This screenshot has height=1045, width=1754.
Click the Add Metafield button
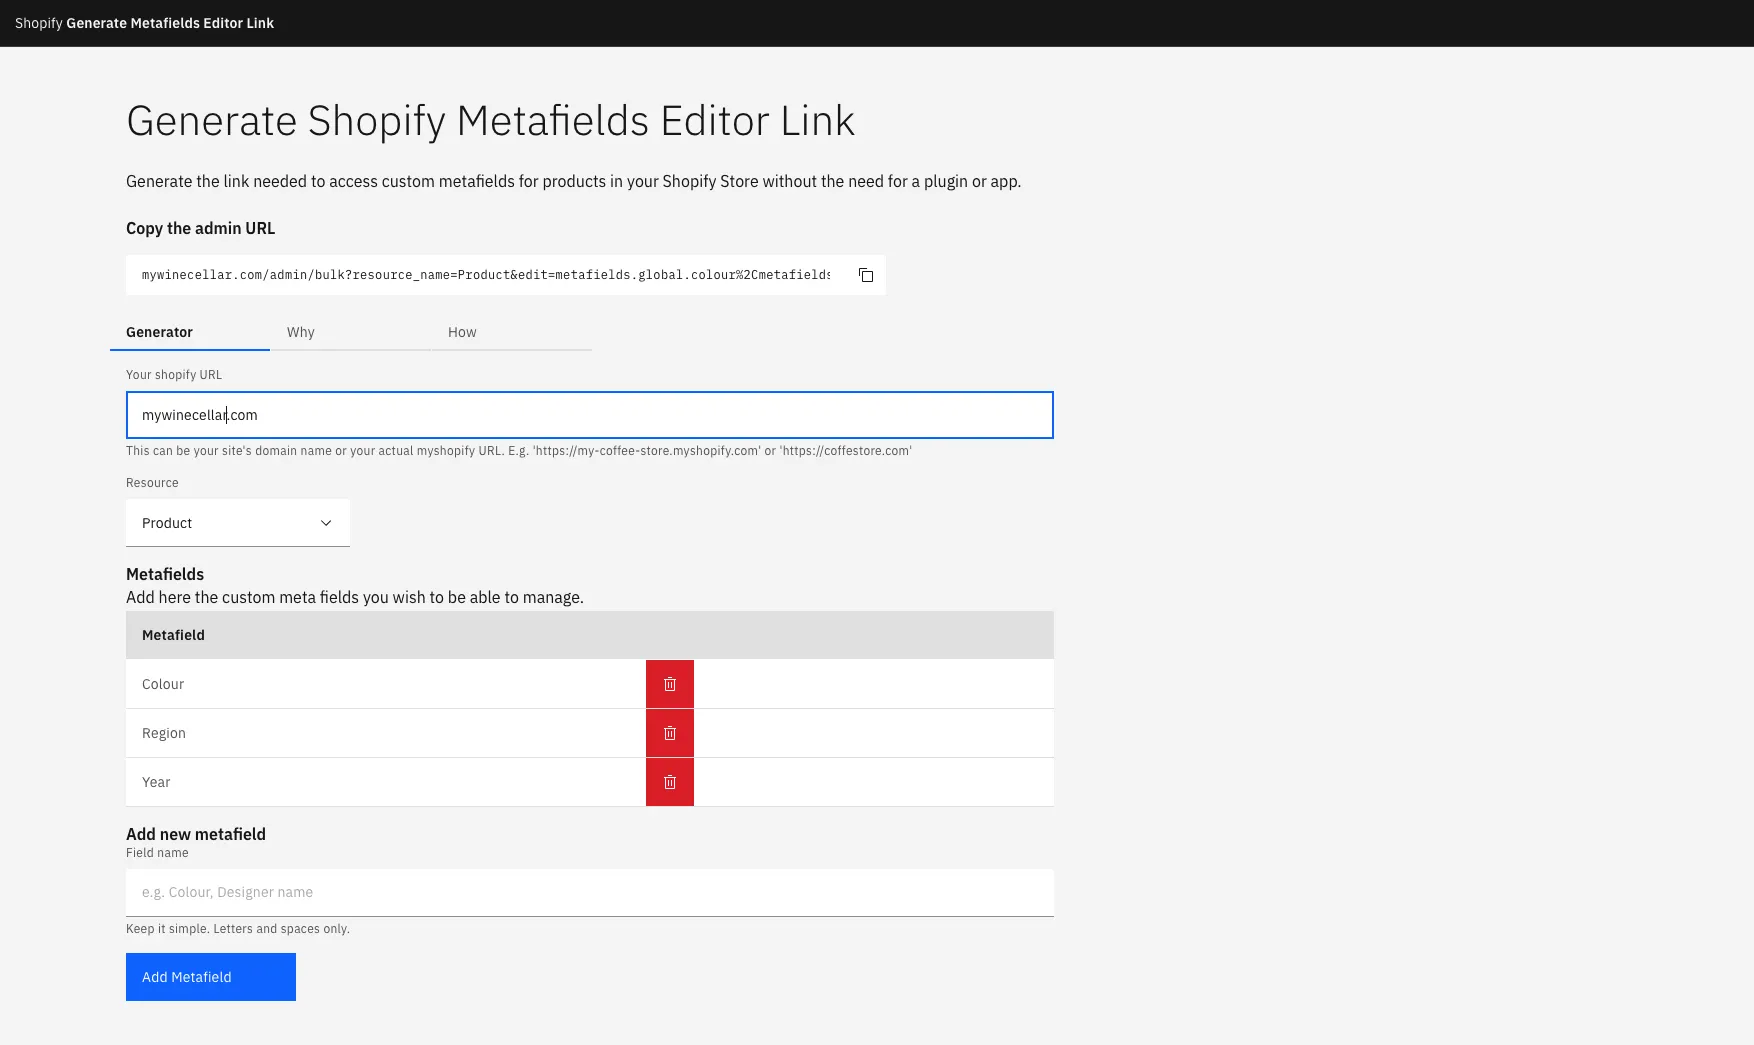(211, 977)
